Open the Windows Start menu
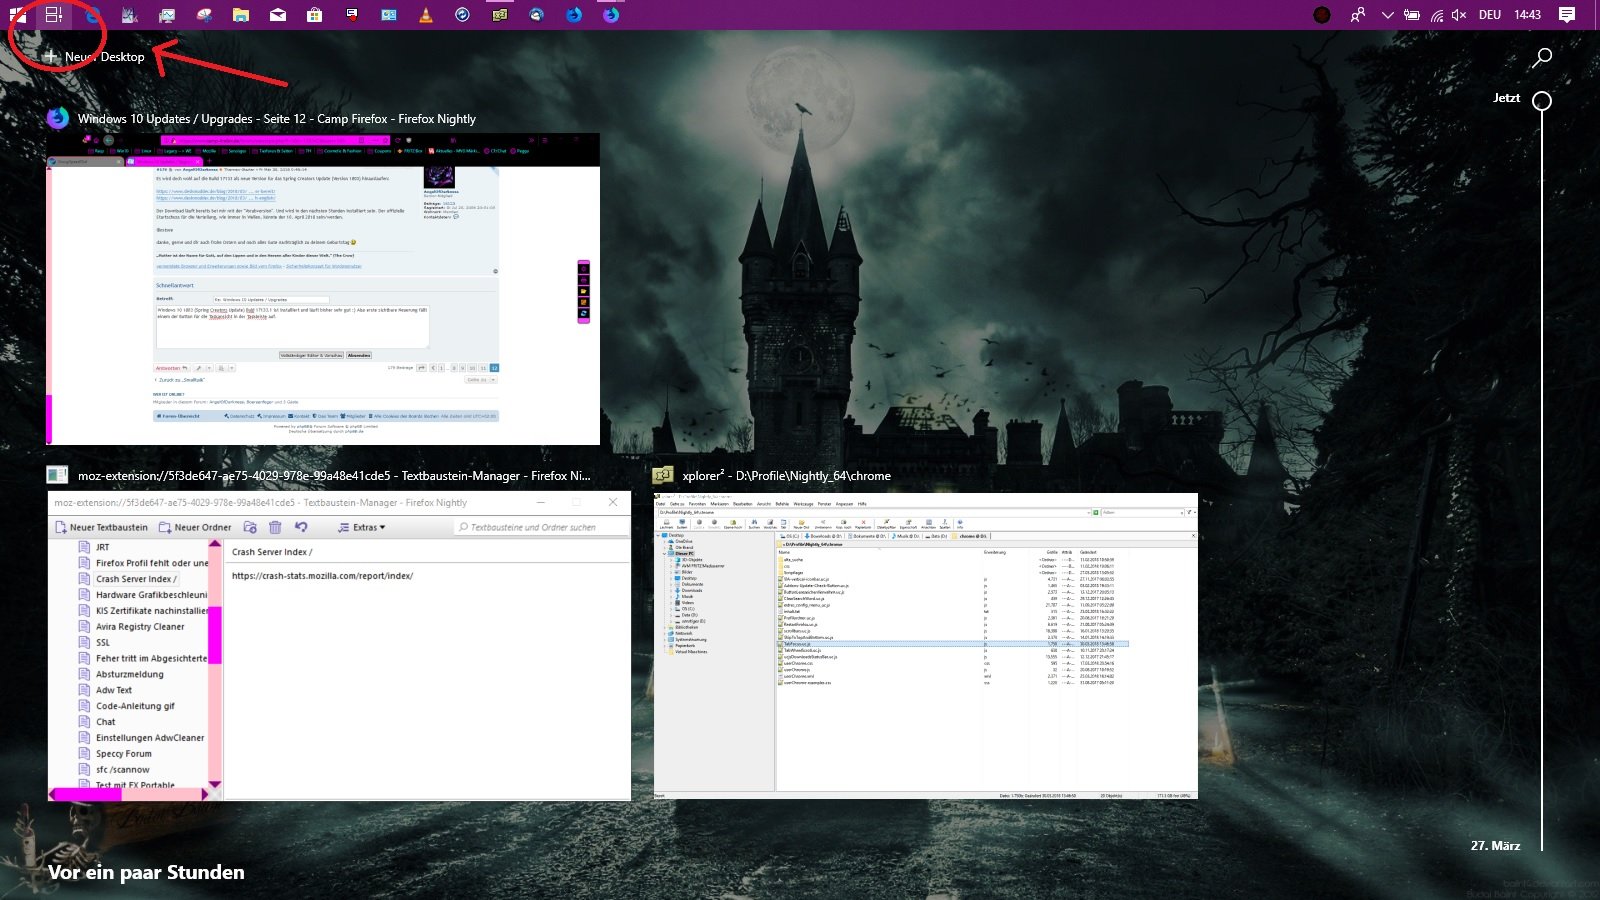This screenshot has width=1600, height=900. pos(18,15)
